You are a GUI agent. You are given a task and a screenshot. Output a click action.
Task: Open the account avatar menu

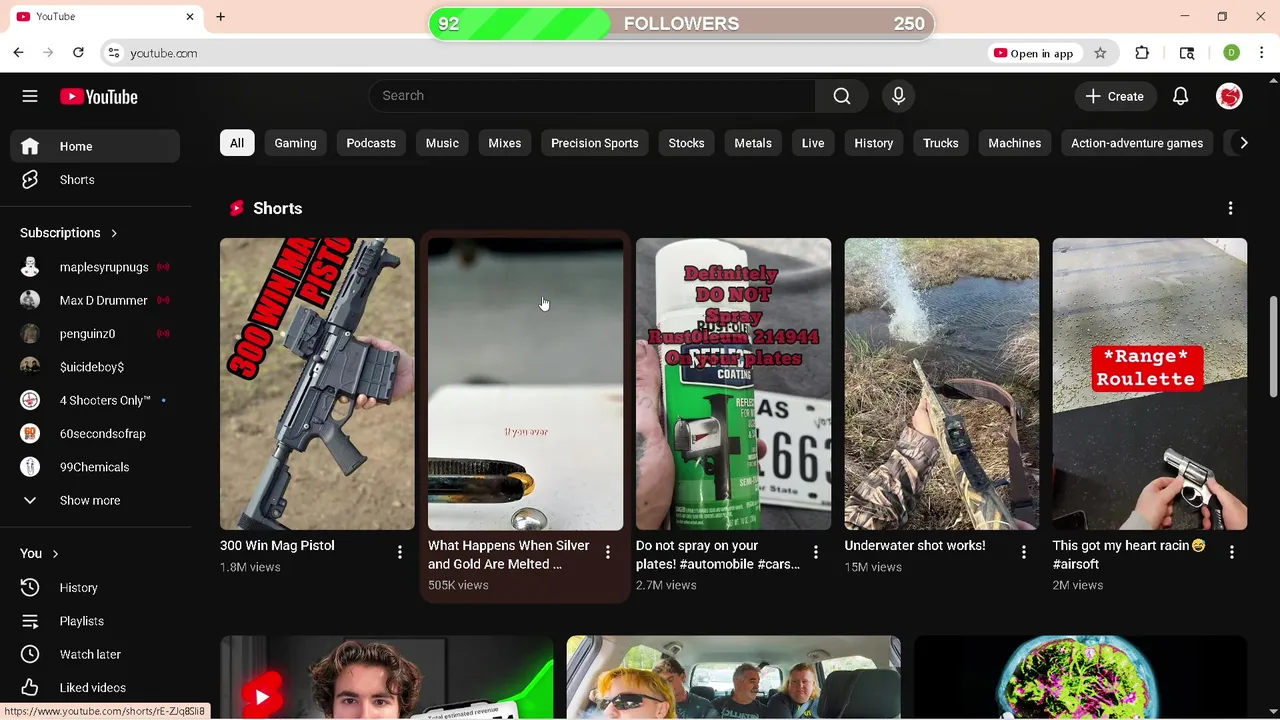coord(1229,96)
